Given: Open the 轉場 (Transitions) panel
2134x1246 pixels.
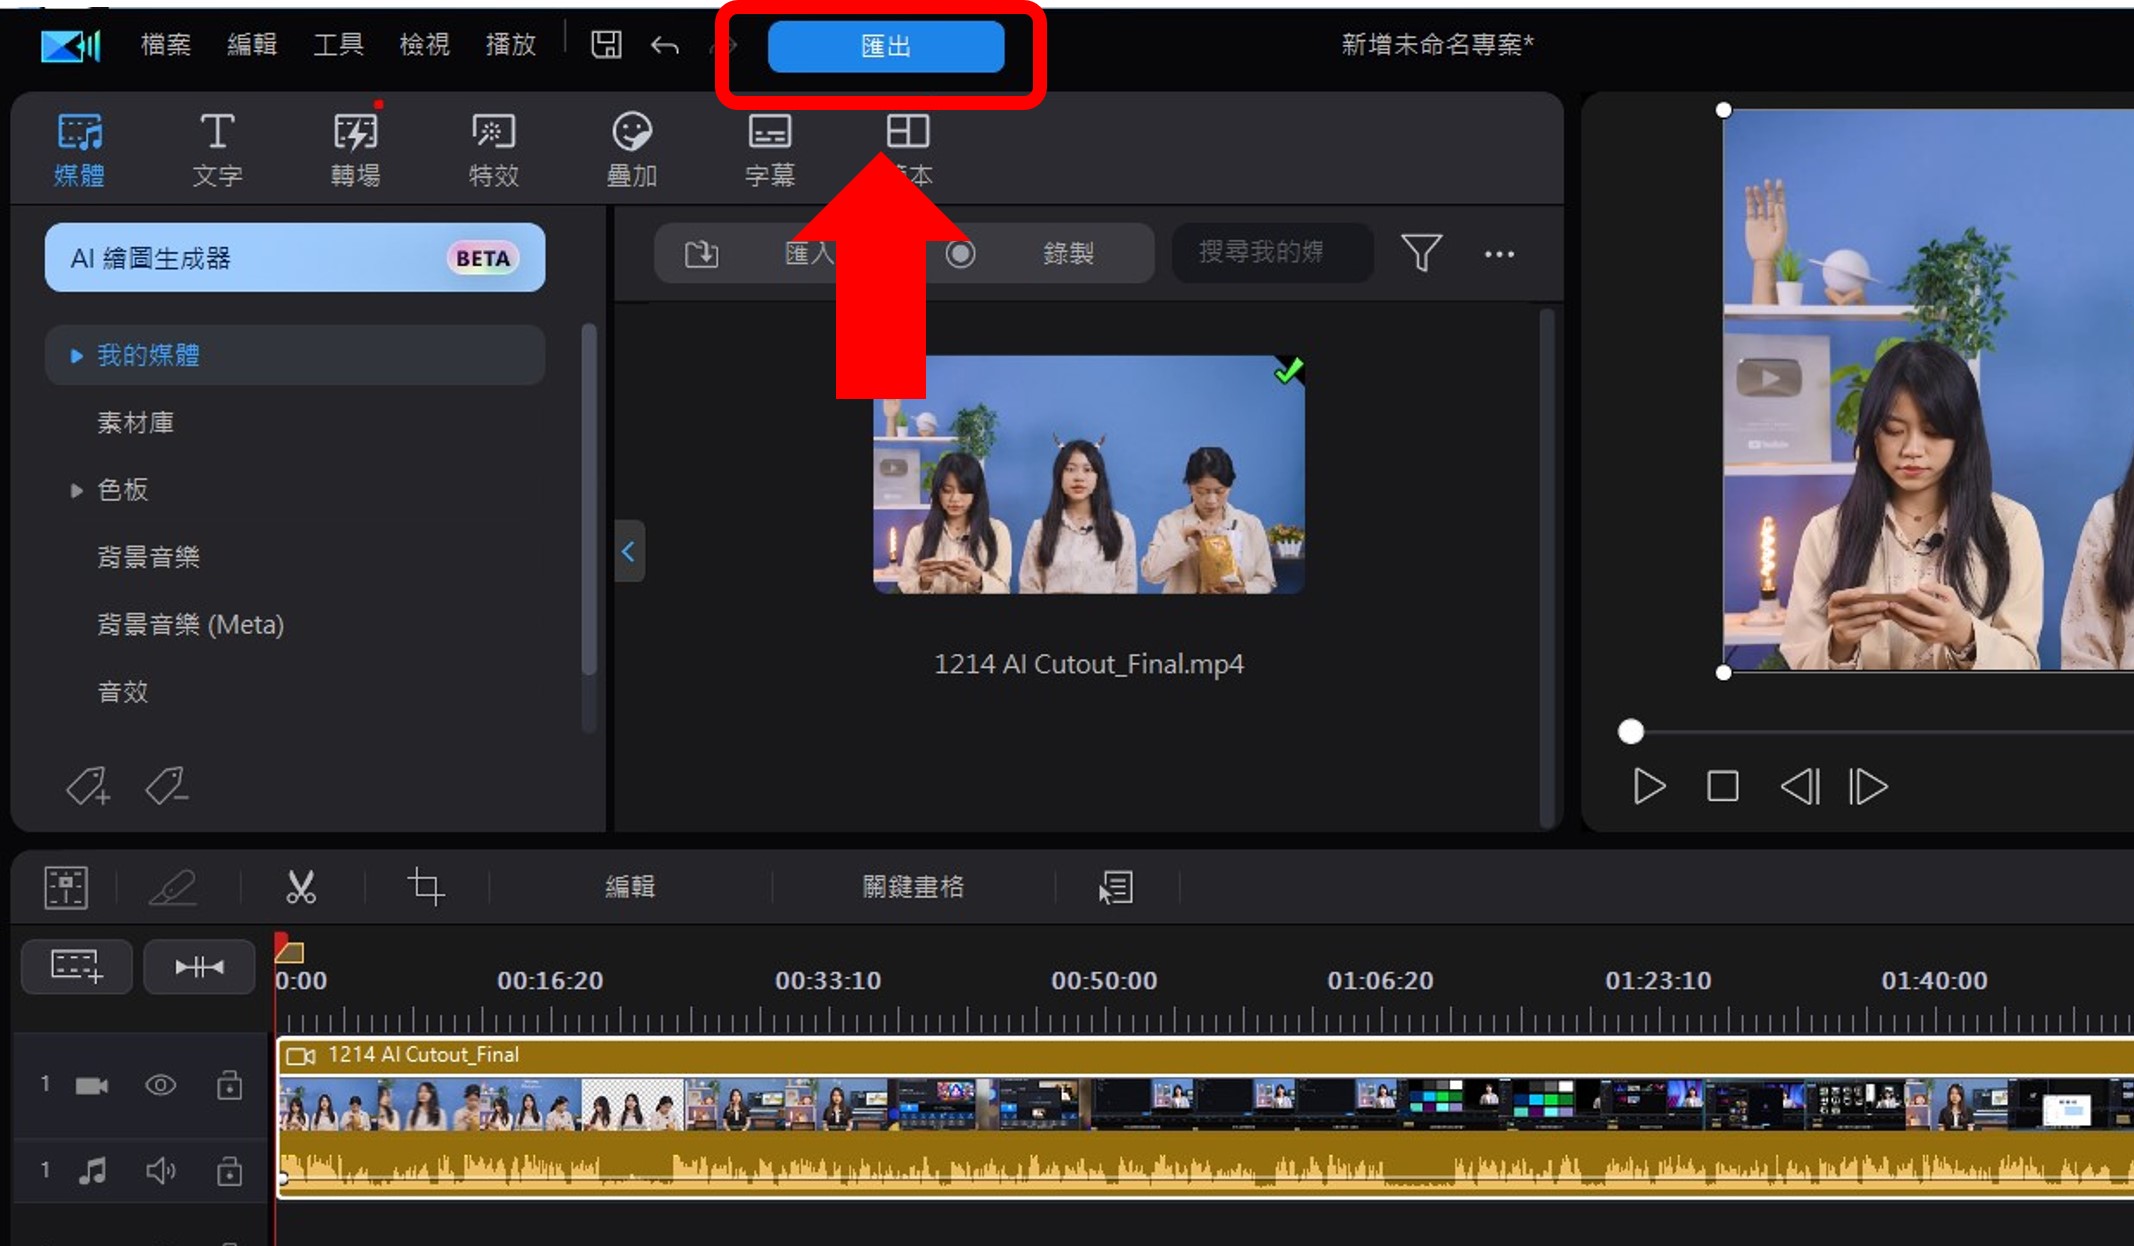Looking at the screenshot, I should point(355,148).
